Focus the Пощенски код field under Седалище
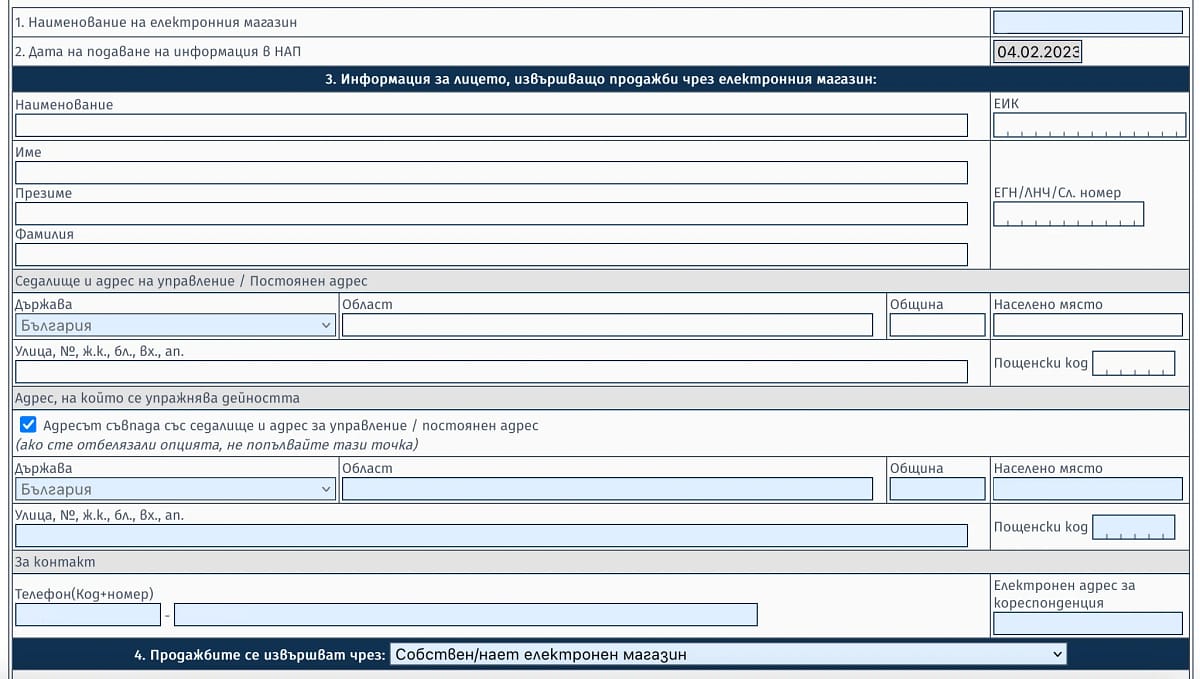Image resolution: width=1200 pixels, height=679 pixels. point(1133,363)
